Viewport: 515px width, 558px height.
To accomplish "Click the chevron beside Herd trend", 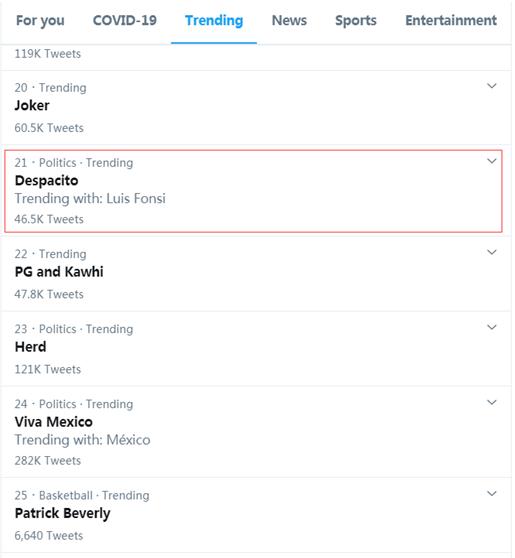I will [x=491, y=327].
